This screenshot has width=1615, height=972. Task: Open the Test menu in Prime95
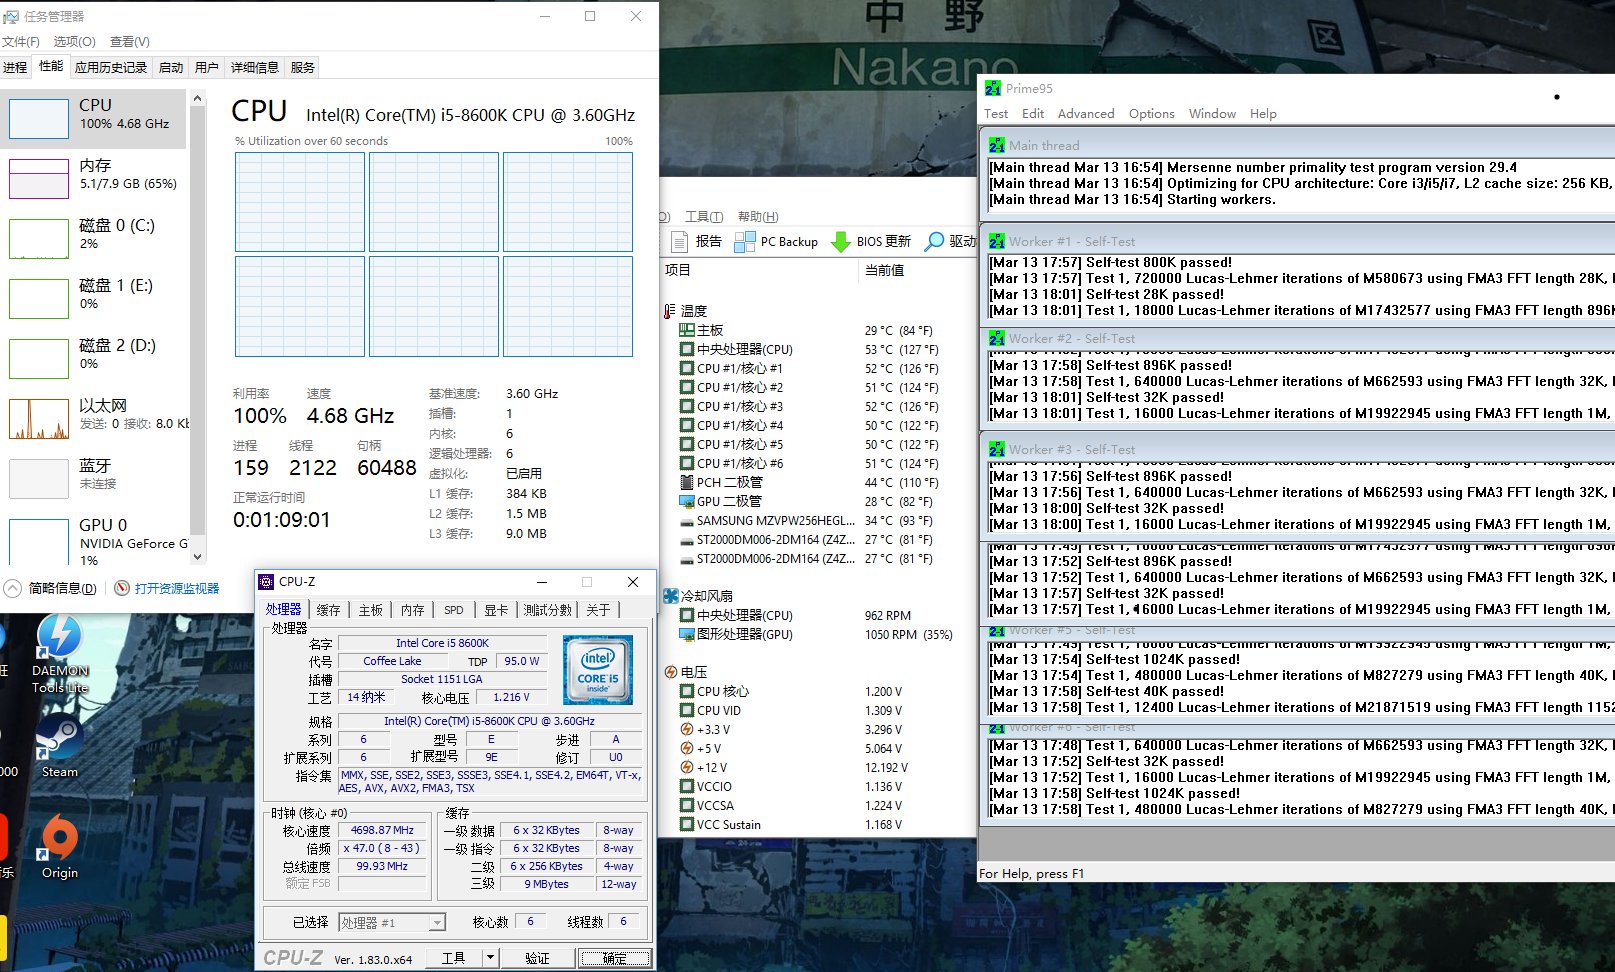click(996, 113)
